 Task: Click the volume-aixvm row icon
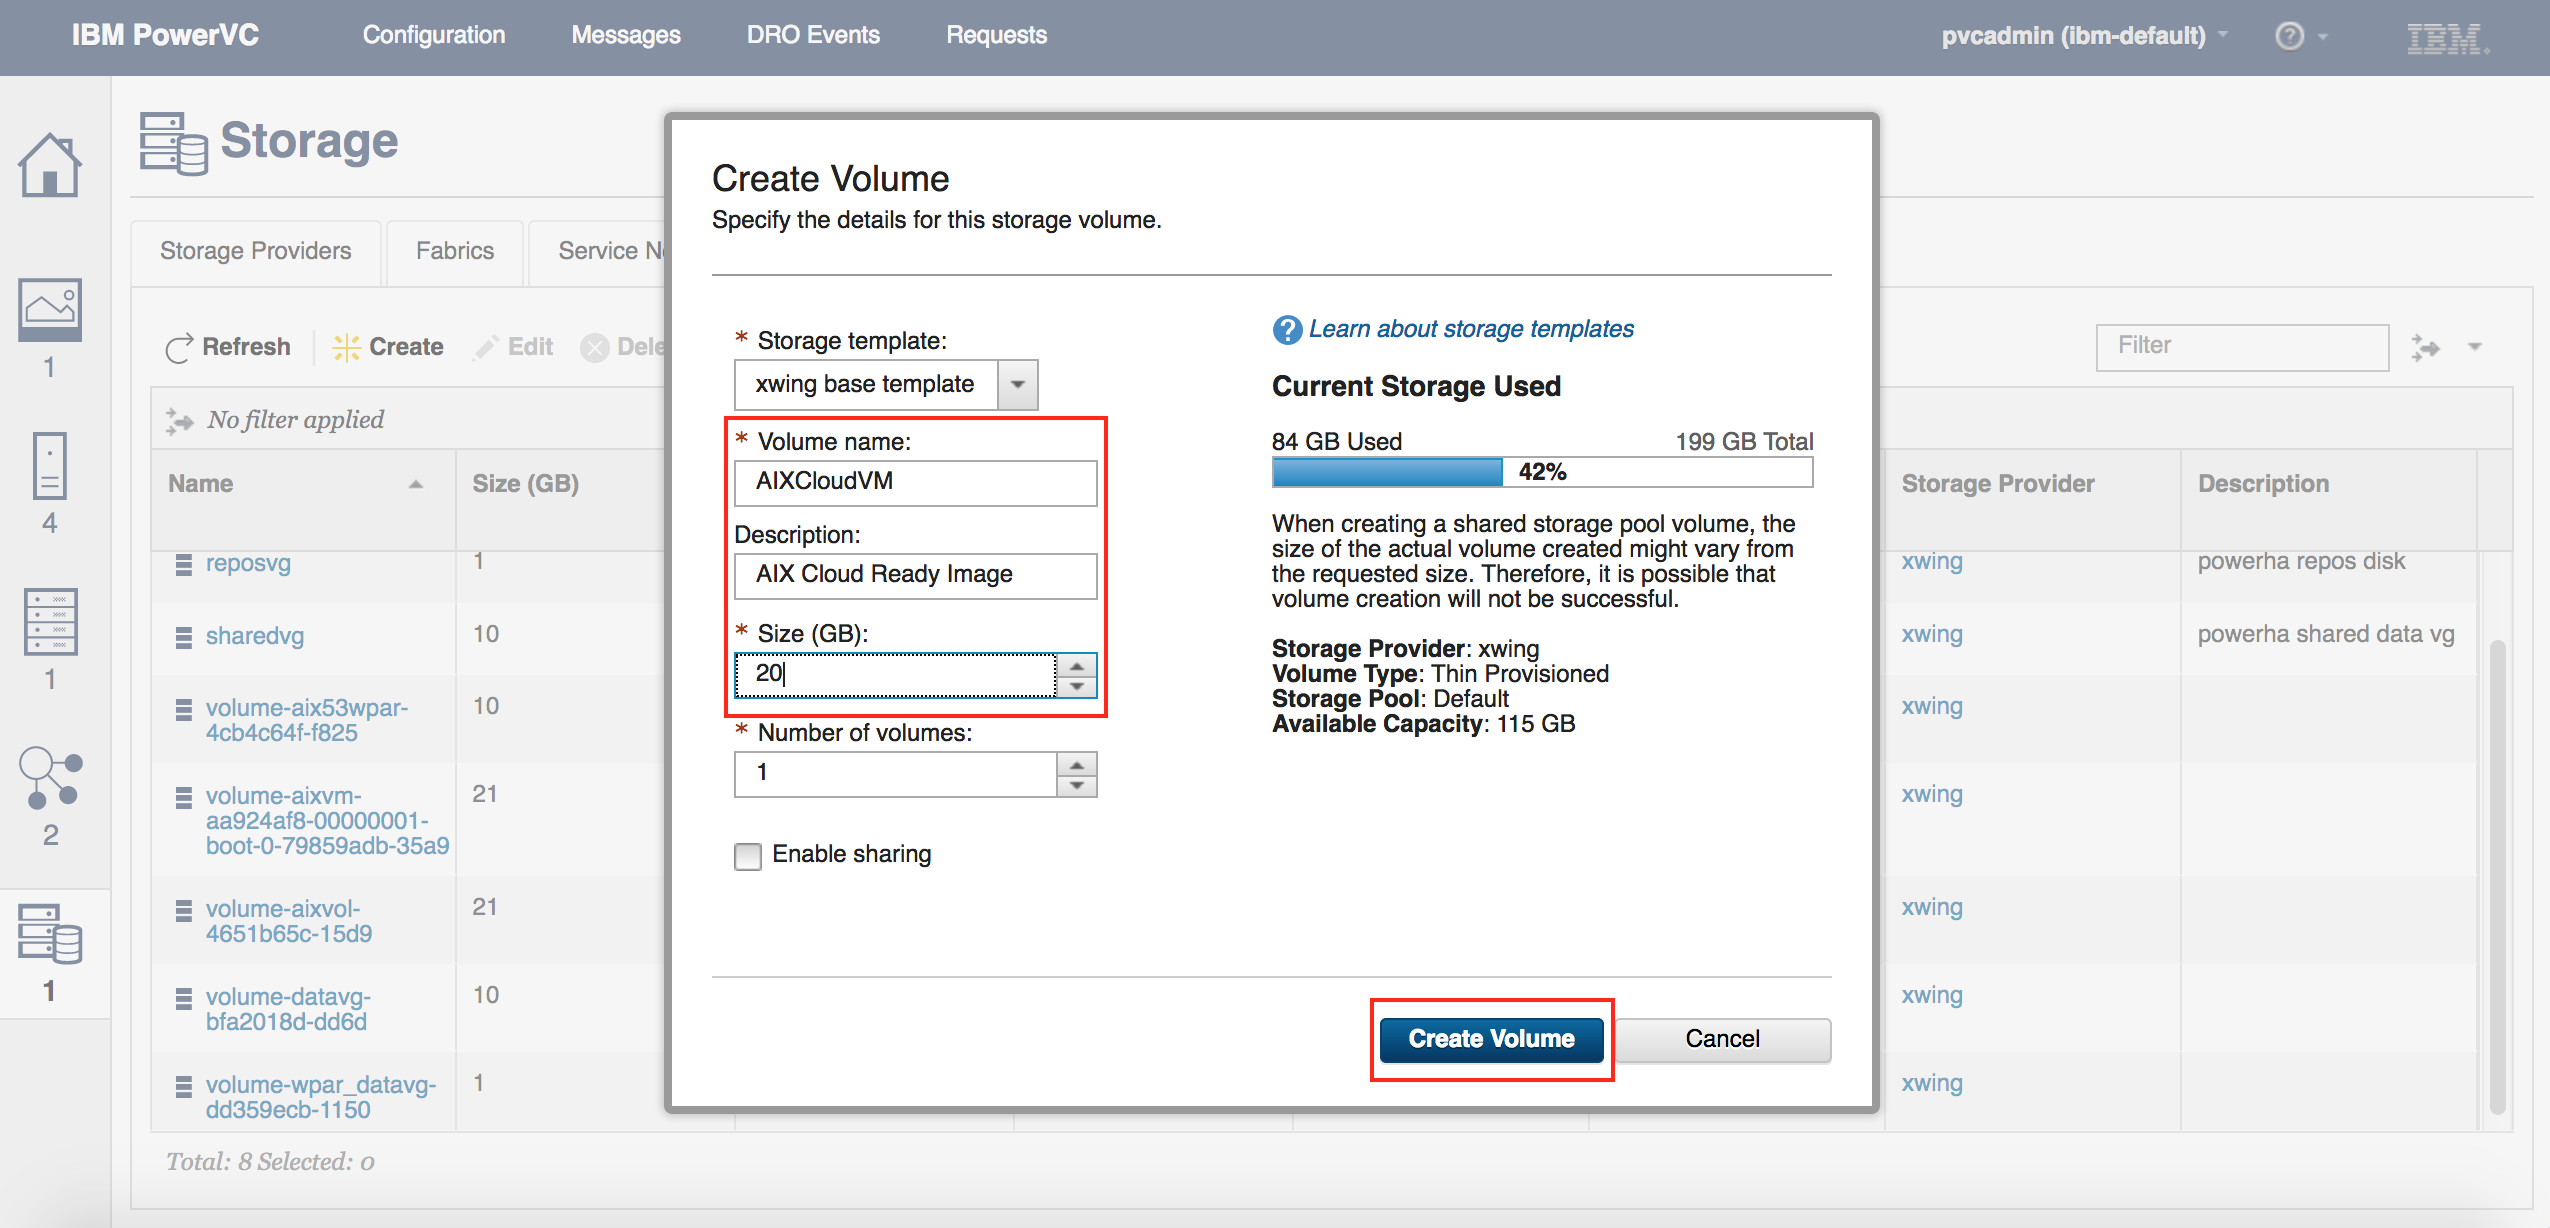tap(184, 797)
